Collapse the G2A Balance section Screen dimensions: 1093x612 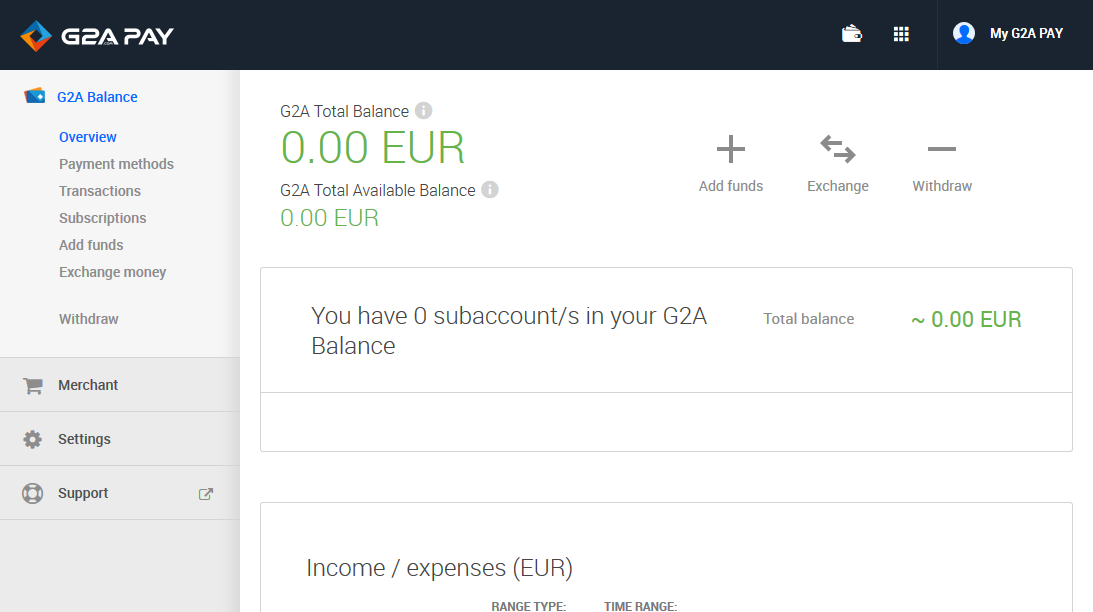click(97, 97)
